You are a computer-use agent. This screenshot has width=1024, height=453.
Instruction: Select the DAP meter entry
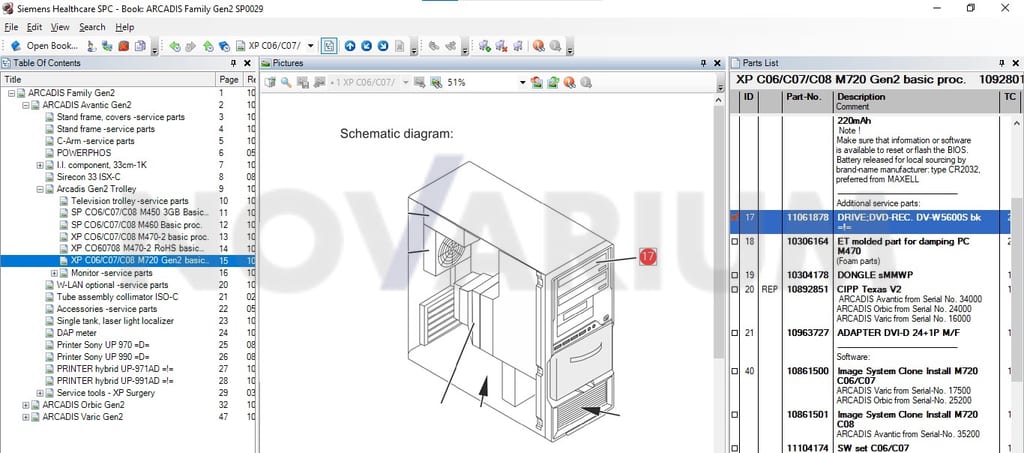point(76,333)
